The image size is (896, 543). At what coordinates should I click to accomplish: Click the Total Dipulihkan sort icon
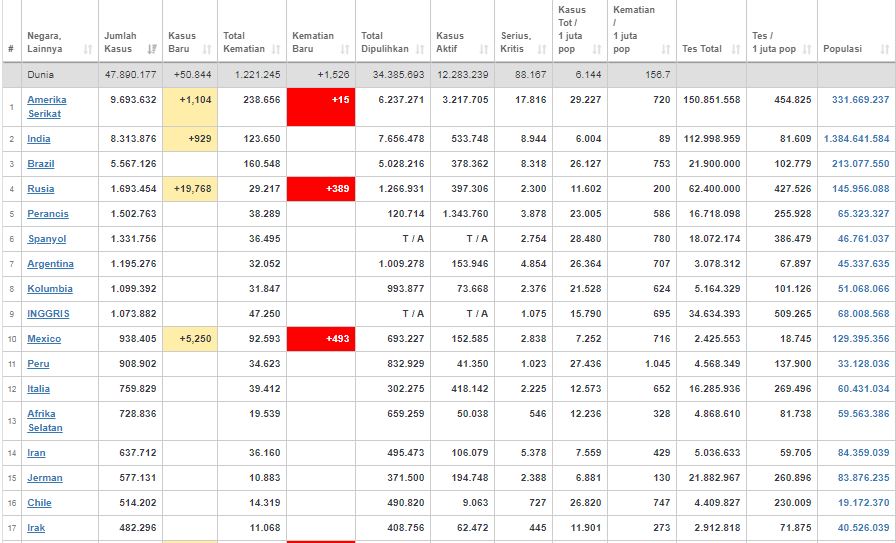(x=420, y=49)
